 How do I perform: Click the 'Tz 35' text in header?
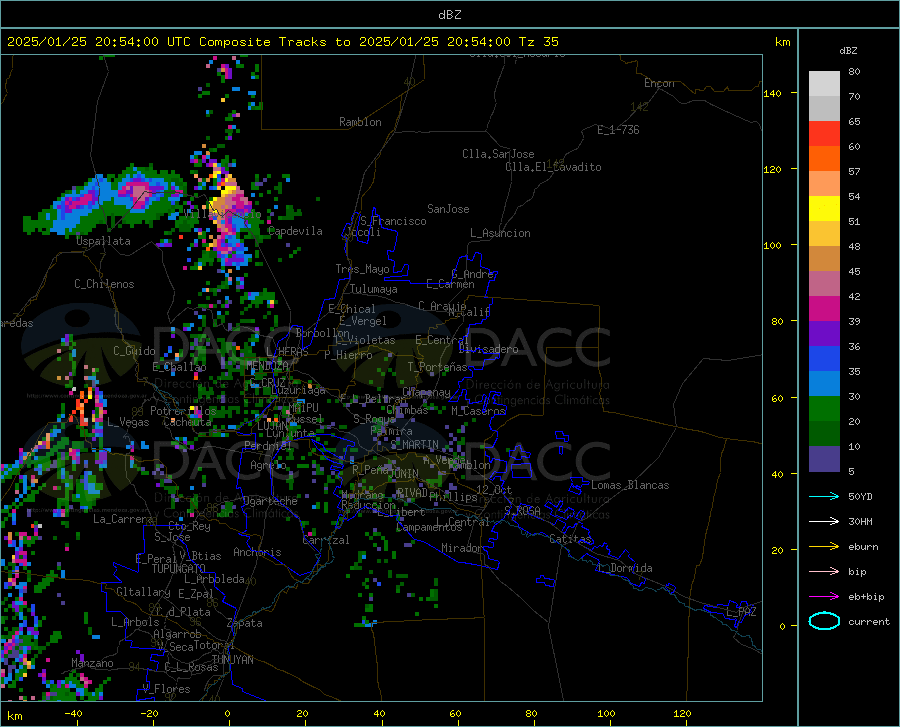click(x=539, y=42)
